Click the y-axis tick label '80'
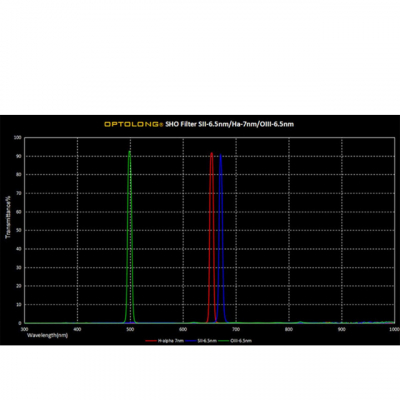 click(19, 175)
